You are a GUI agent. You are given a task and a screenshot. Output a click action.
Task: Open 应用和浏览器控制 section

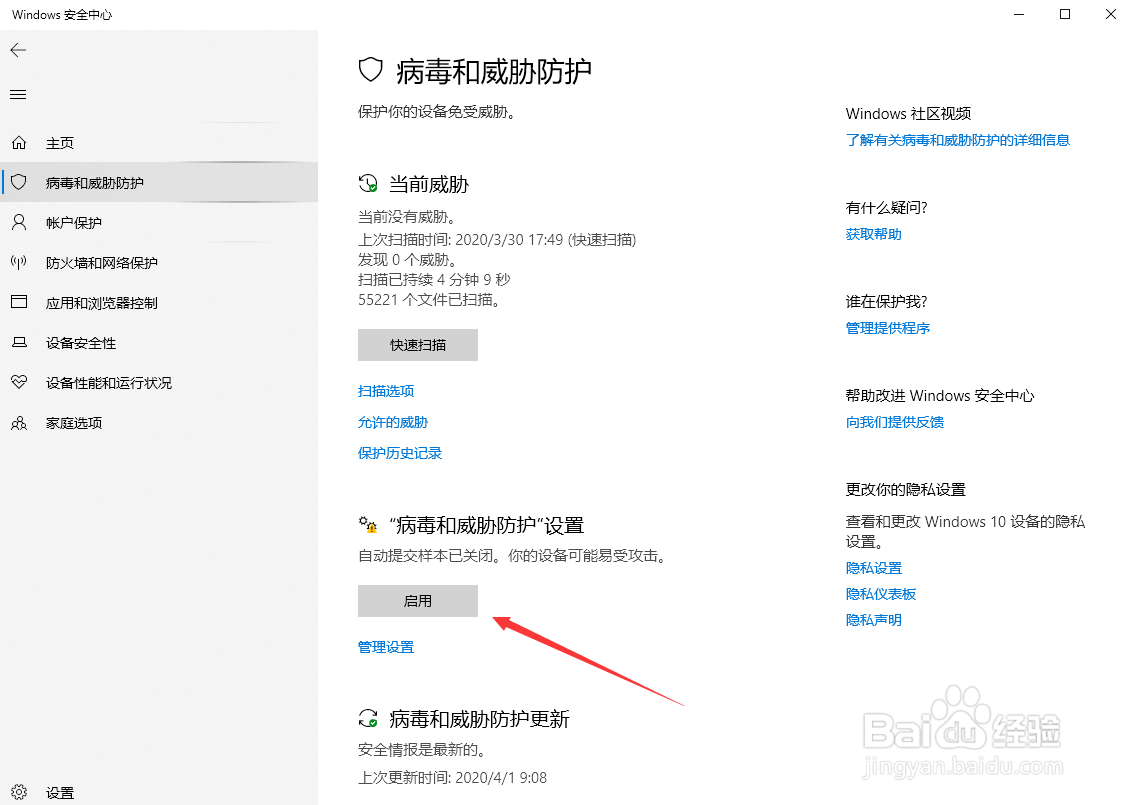click(159, 303)
